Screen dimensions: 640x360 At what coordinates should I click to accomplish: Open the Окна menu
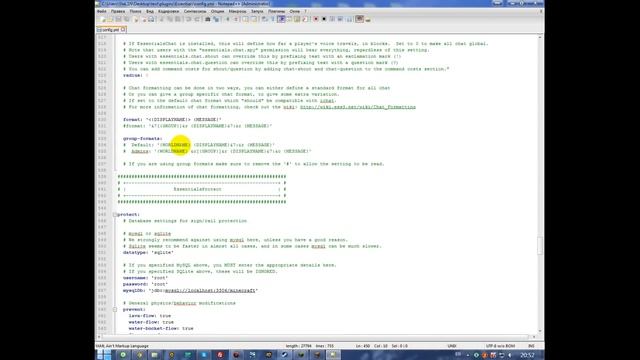[294, 11]
